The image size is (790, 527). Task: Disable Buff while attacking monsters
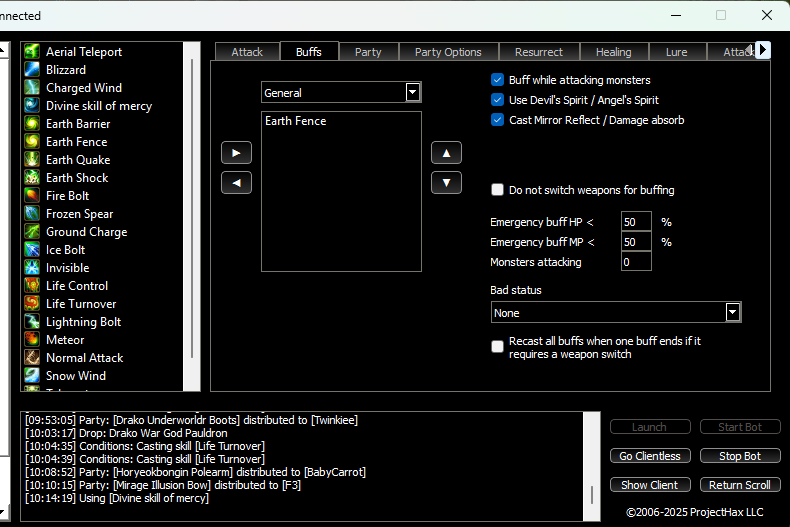tap(498, 80)
